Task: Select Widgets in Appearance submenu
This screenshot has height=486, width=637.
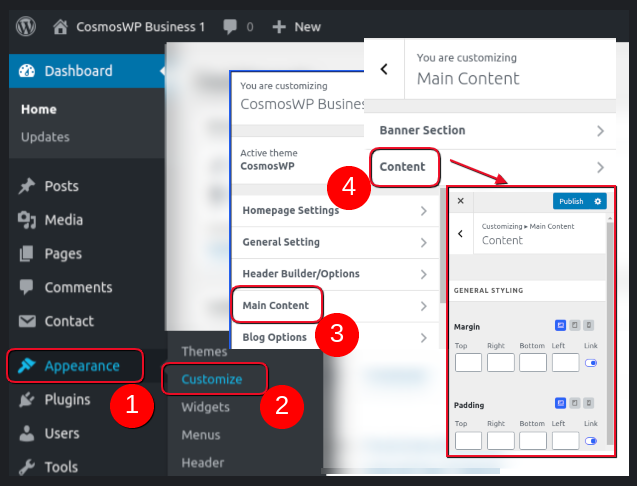Action: (206, 407)
